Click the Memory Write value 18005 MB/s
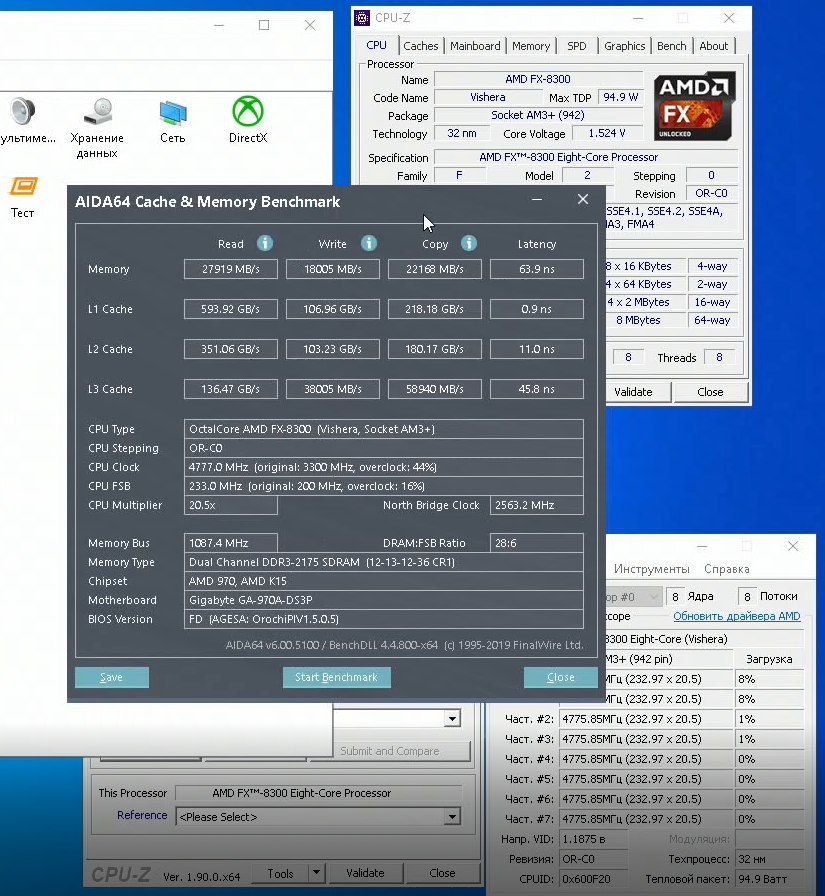This screenshot has height=896, width=825. 333,269
